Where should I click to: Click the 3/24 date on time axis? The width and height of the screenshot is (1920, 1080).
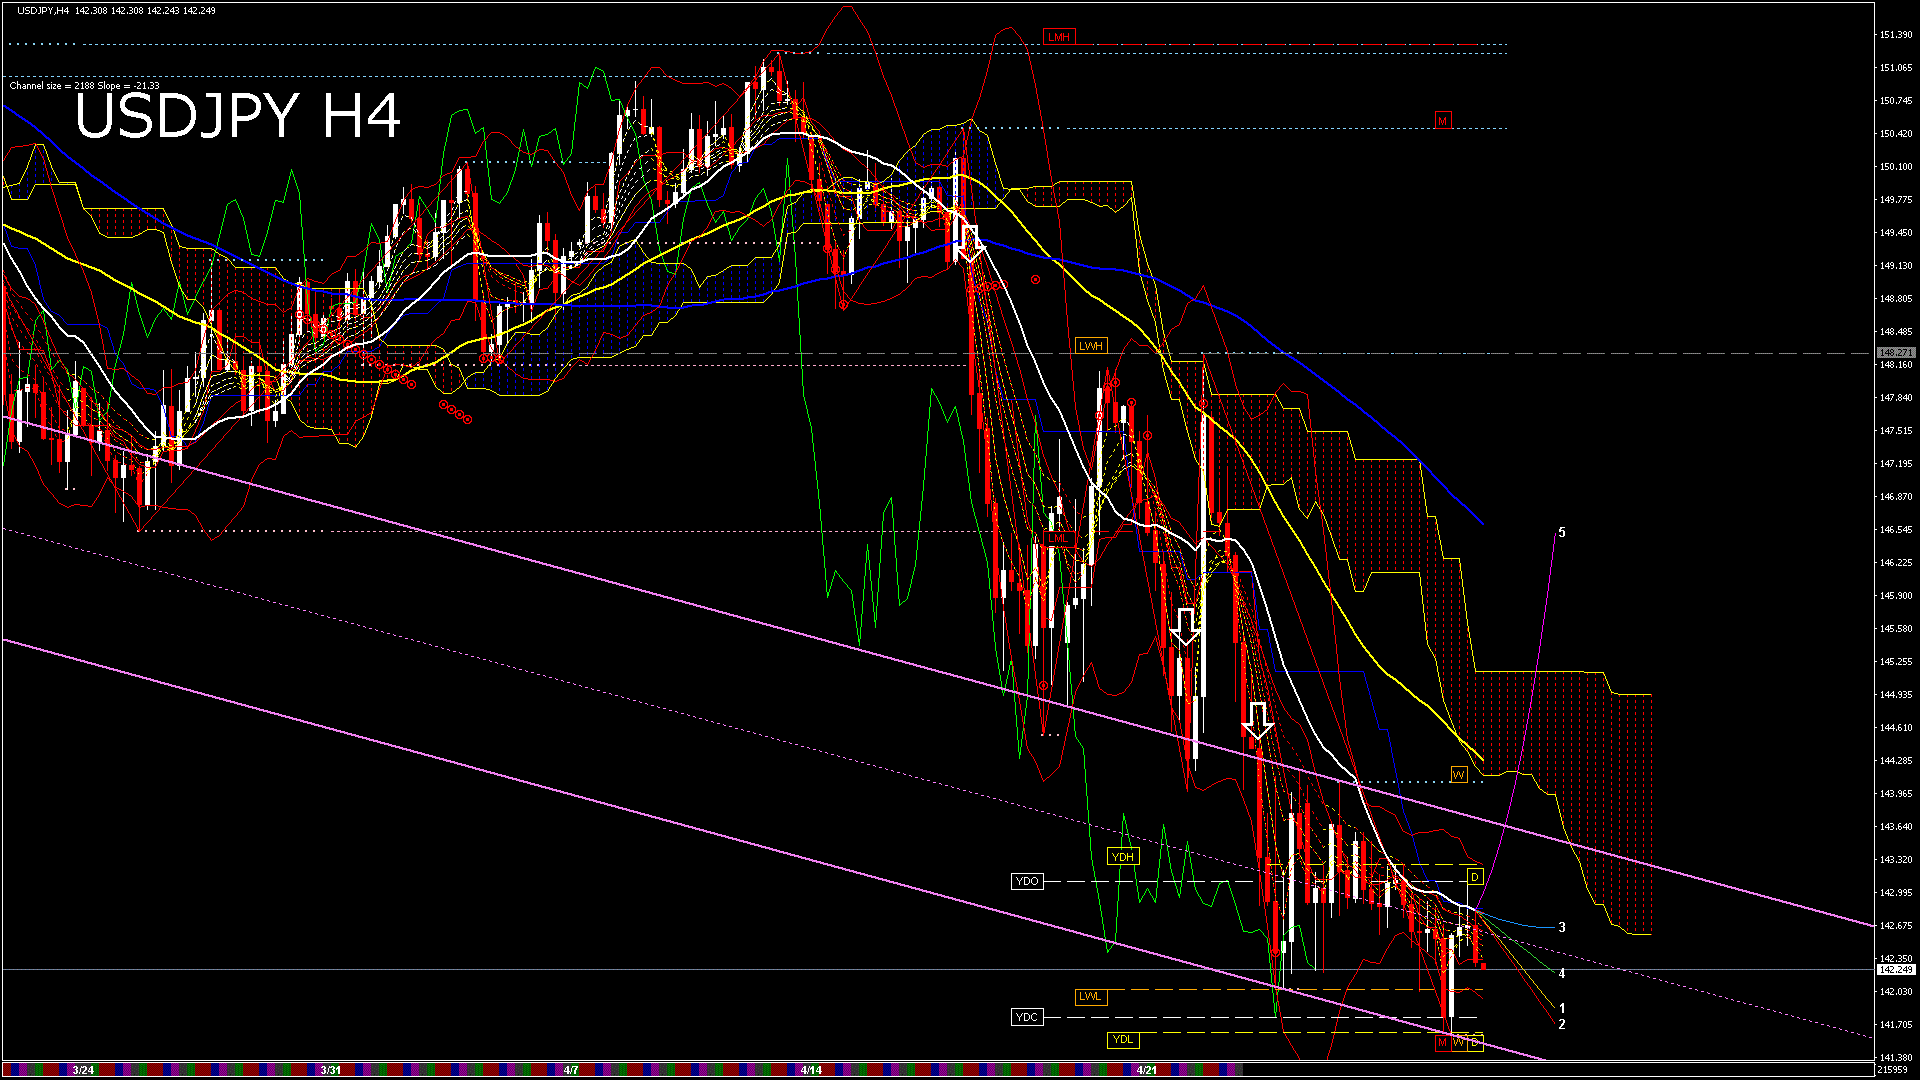click(x=83, y=1070)
